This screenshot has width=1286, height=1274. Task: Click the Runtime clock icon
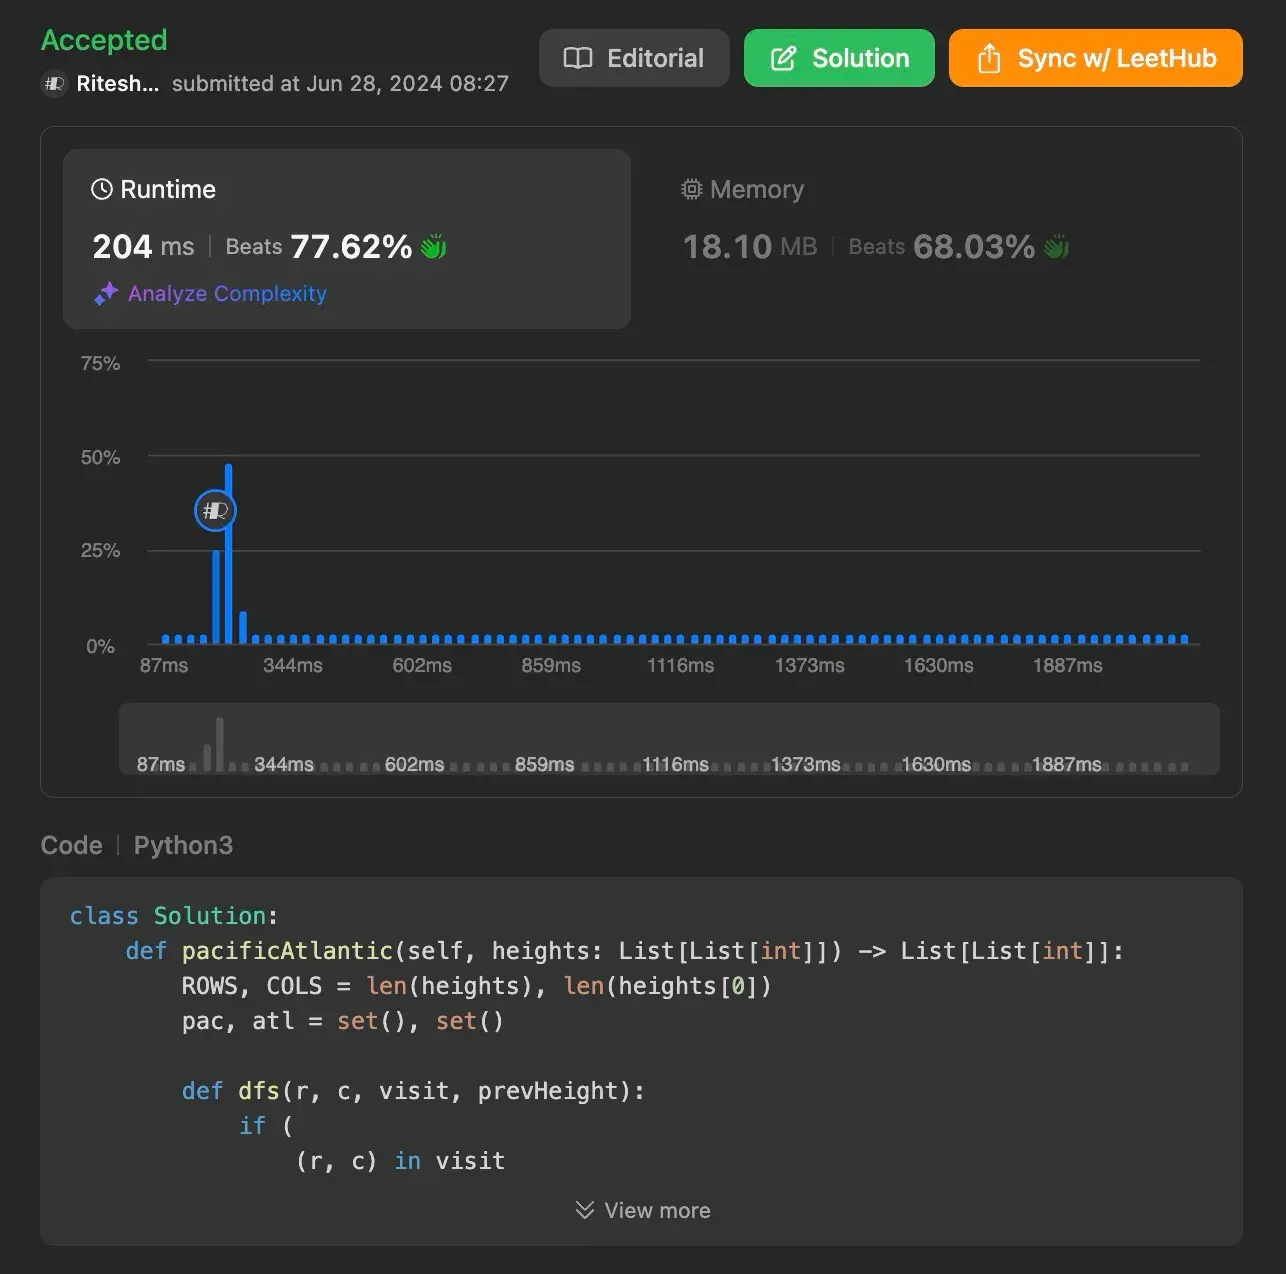[x=102, y=189]
